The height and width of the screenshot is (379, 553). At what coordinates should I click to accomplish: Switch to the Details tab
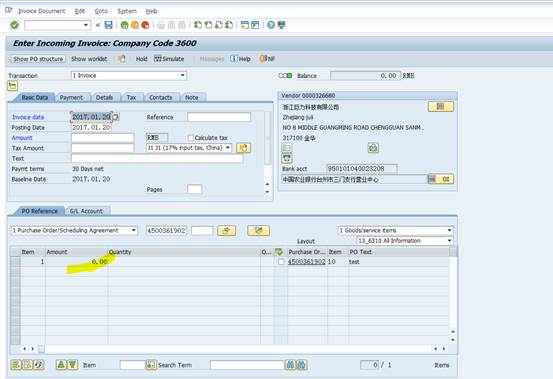(104, 97)
